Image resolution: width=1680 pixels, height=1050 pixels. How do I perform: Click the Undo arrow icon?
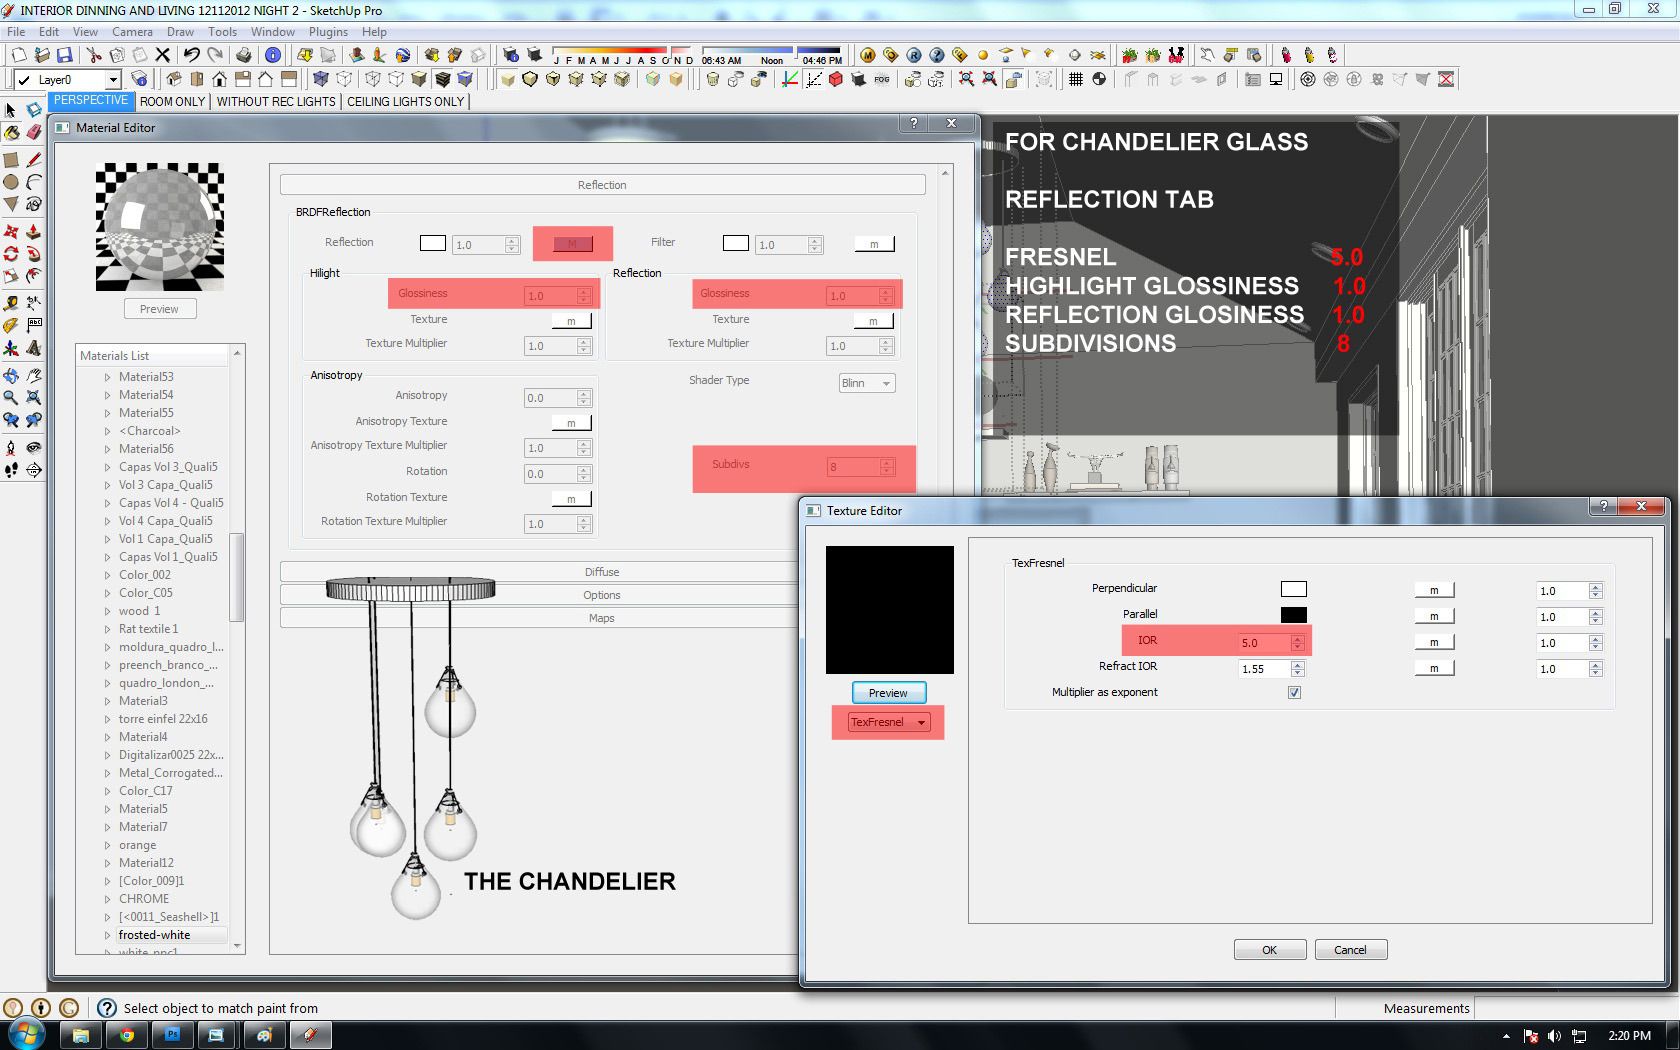(x=190, y=55)
